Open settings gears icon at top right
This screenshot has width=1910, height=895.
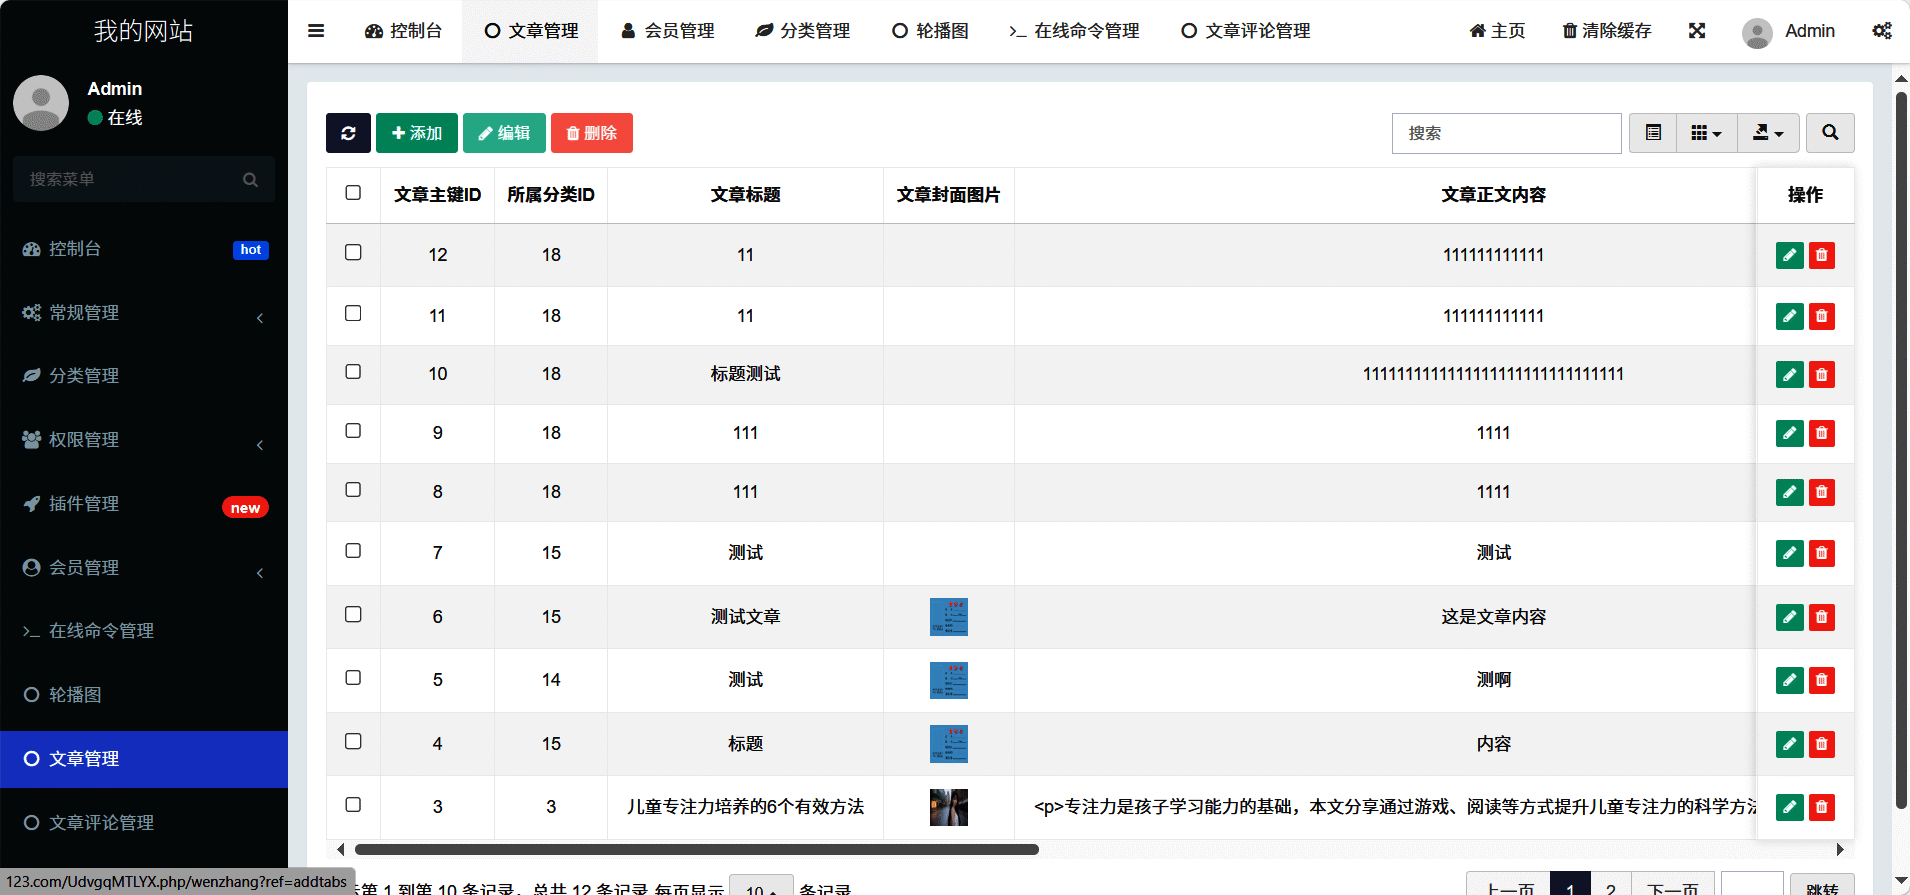coord(1881,31)
